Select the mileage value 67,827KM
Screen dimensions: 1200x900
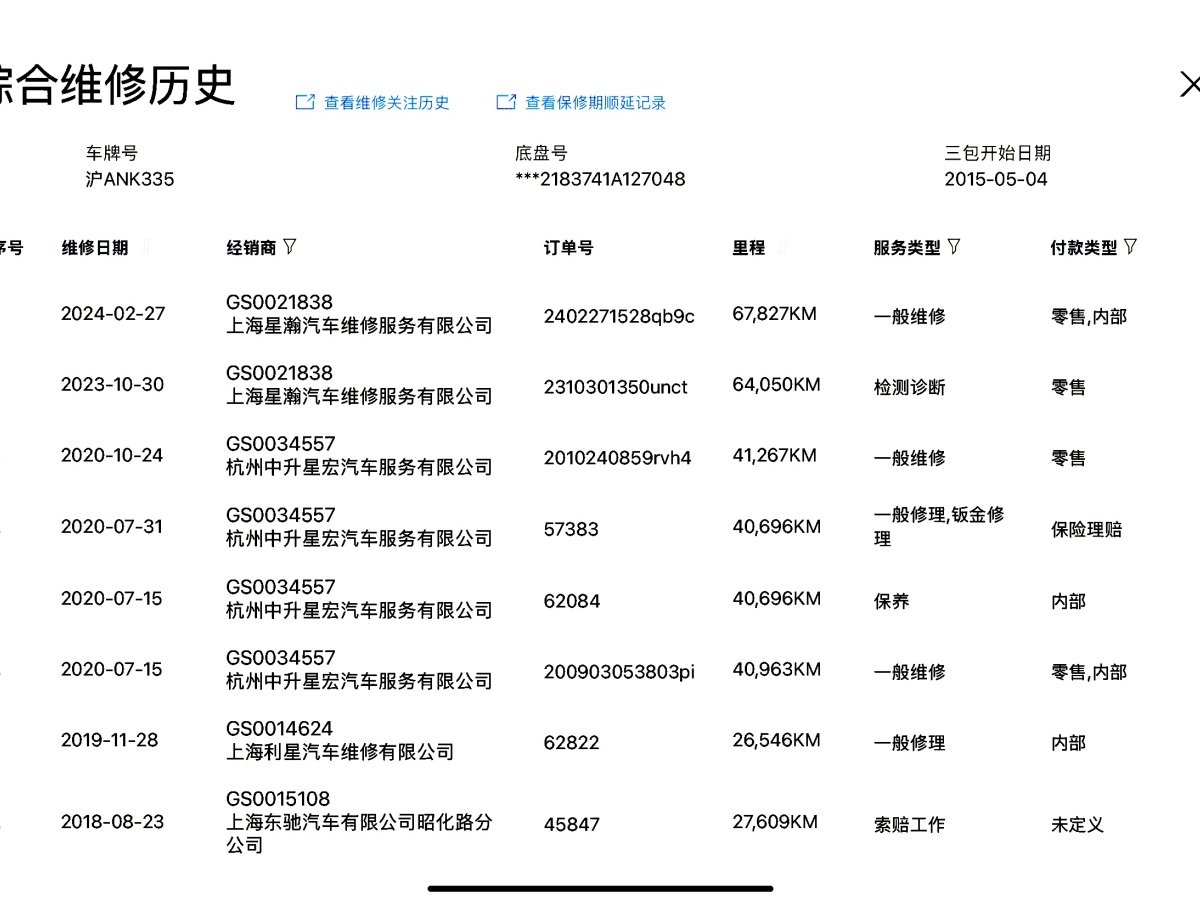click(x=774, y=314)
